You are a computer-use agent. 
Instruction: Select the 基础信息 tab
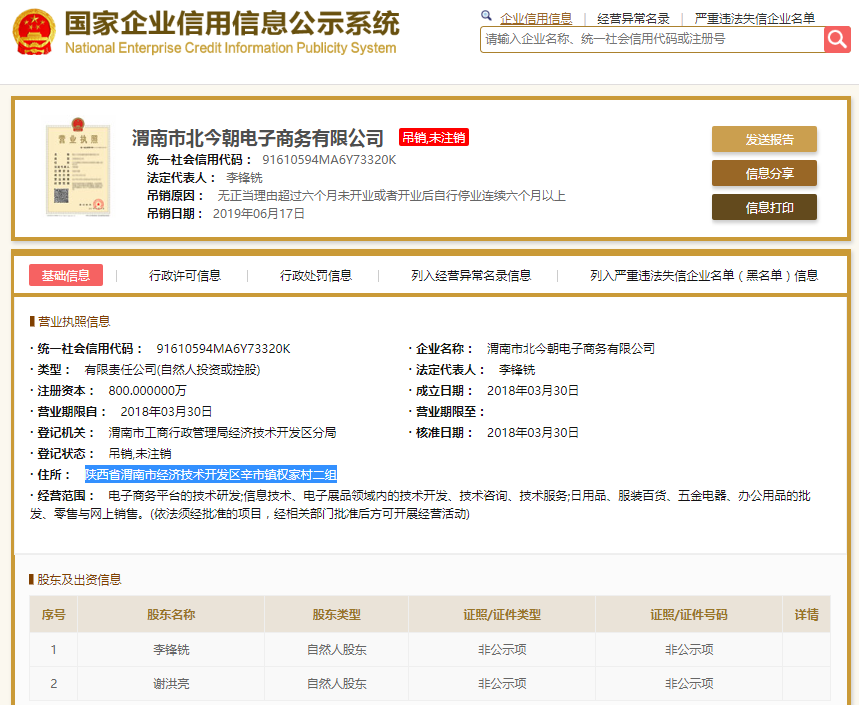(66, 274)
